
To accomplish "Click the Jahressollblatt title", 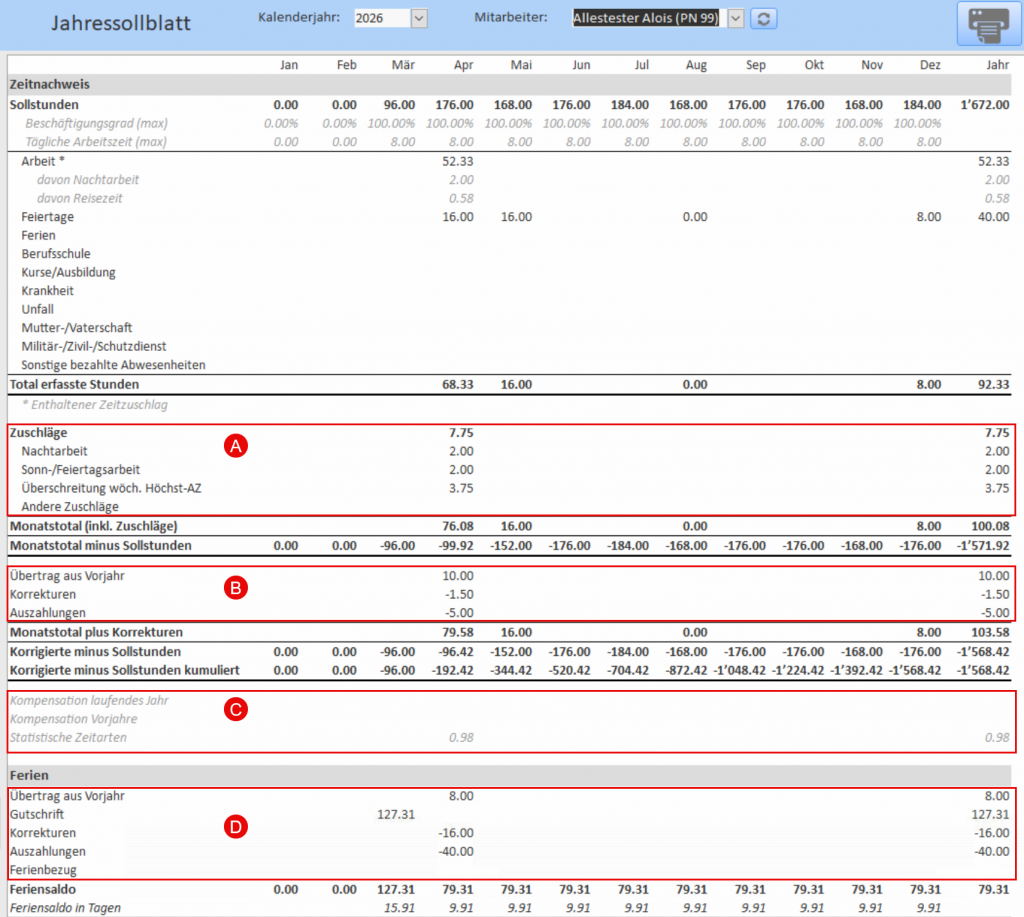I will click(121, 22).
